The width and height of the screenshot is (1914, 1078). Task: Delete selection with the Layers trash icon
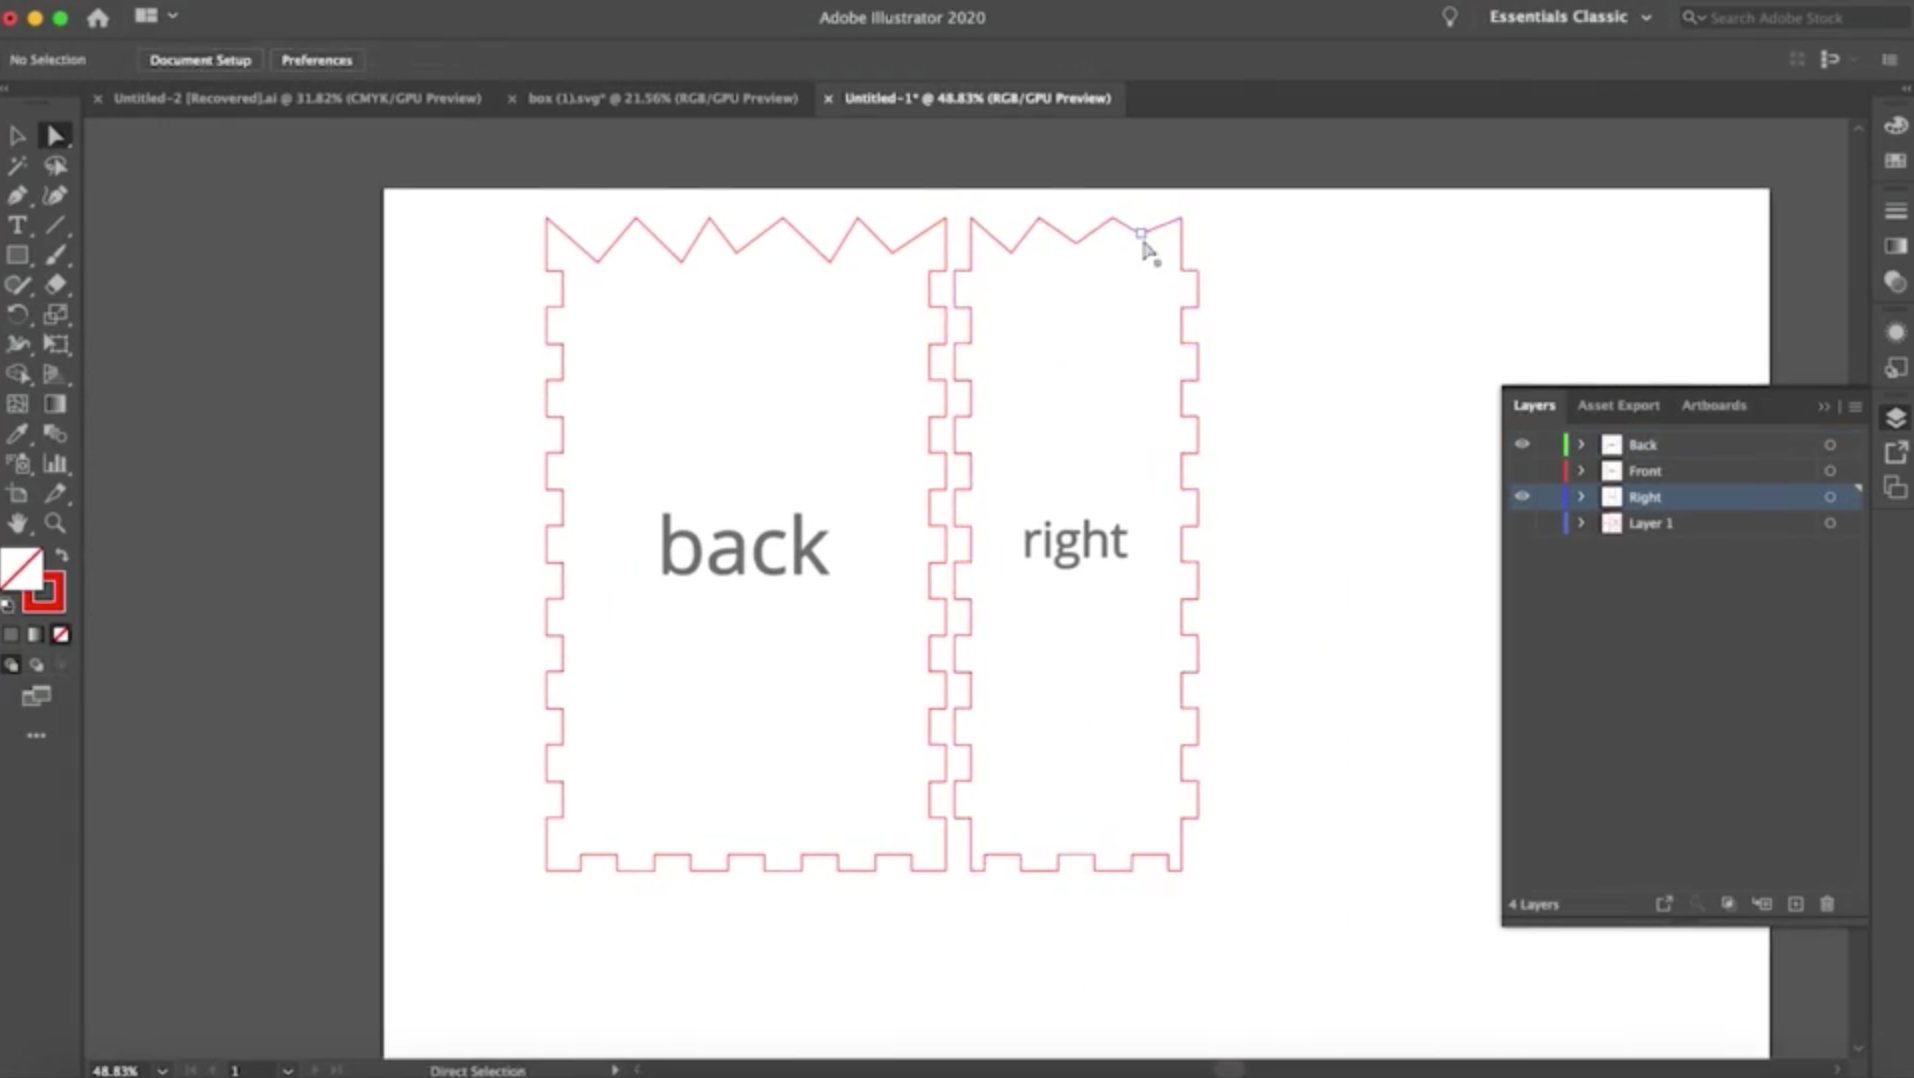[1827, 904]
